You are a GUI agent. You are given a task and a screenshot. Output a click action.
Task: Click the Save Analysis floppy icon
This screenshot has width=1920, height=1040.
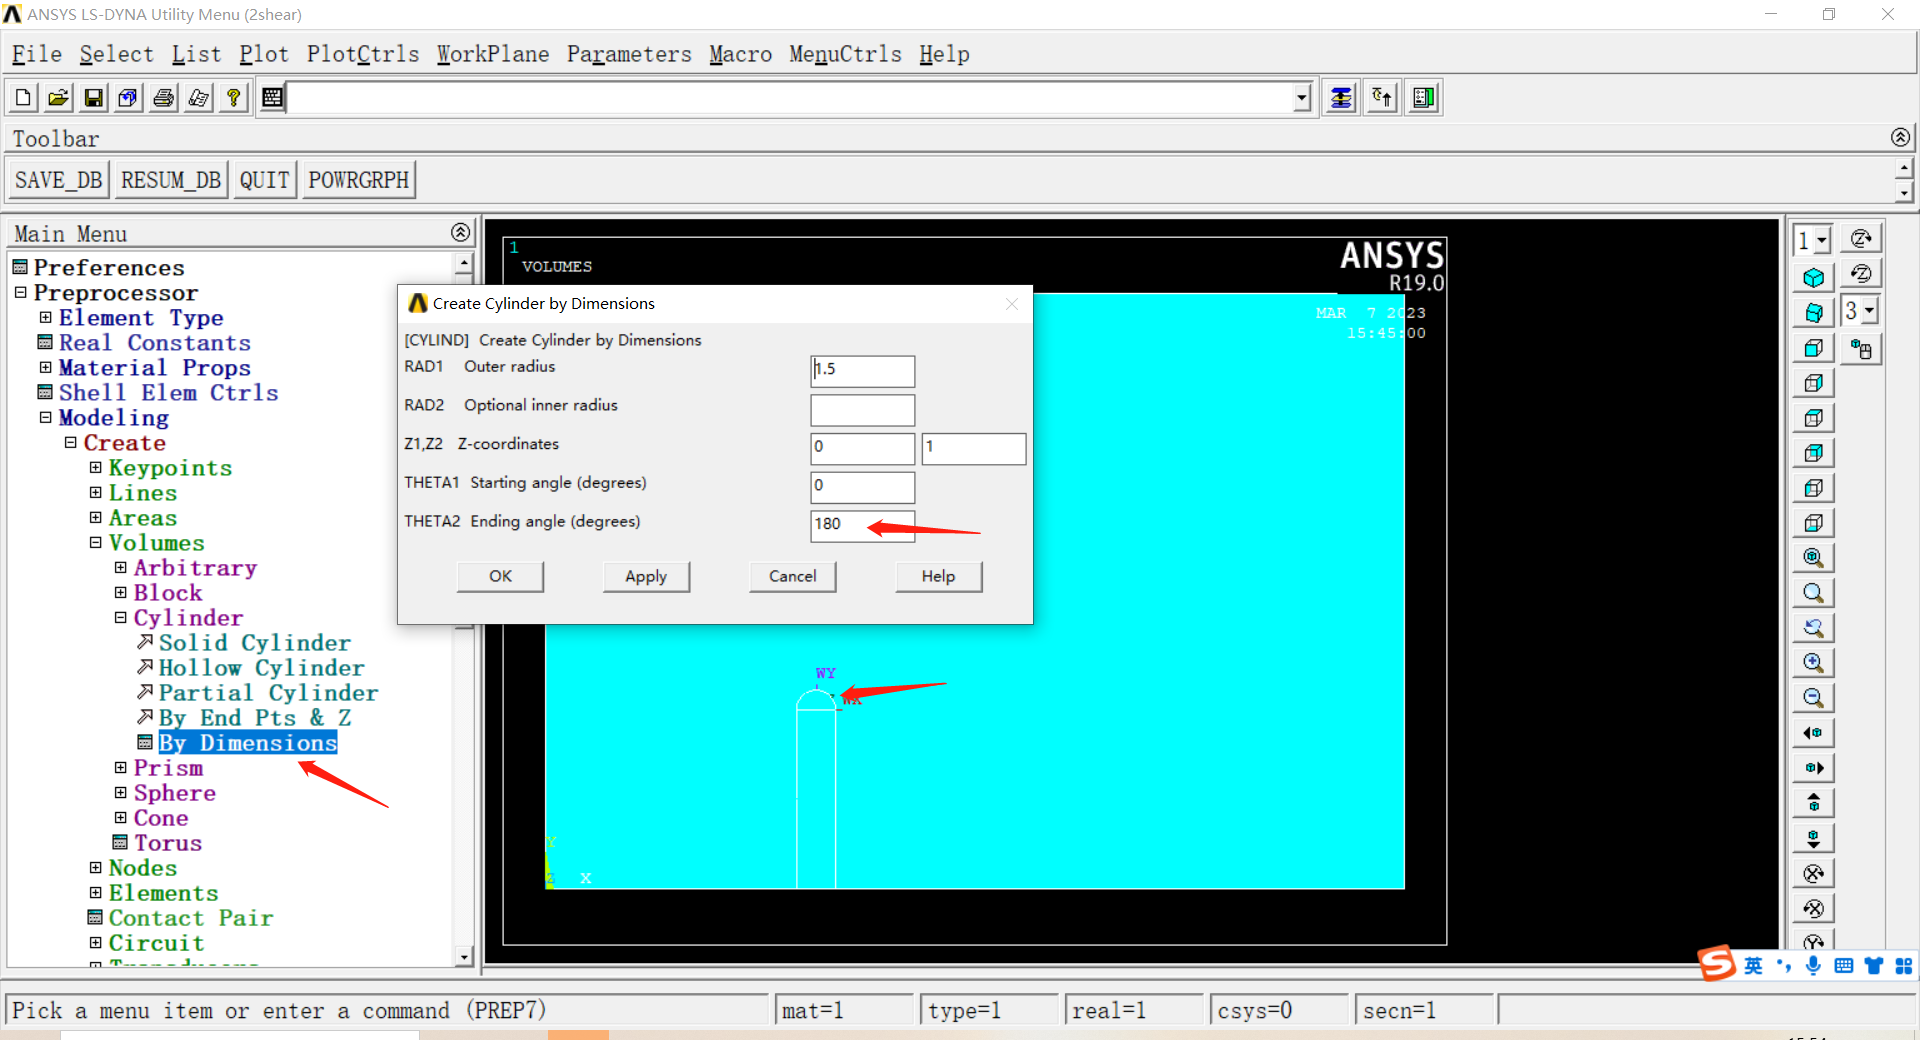pyautogui.click(x=93, y=97)
